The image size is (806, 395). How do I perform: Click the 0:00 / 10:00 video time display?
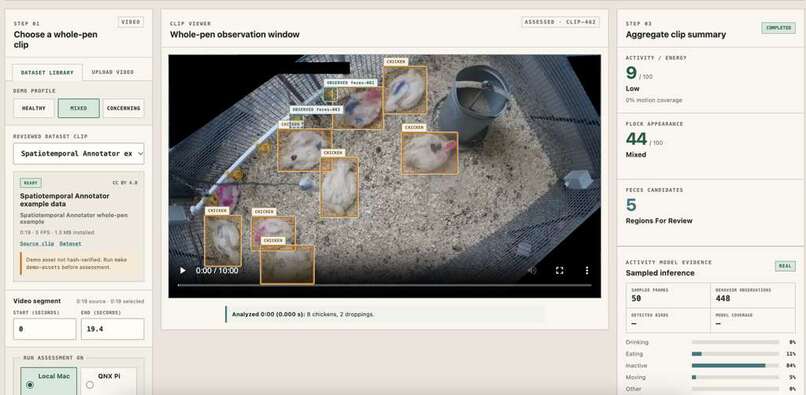click(217, 271)
